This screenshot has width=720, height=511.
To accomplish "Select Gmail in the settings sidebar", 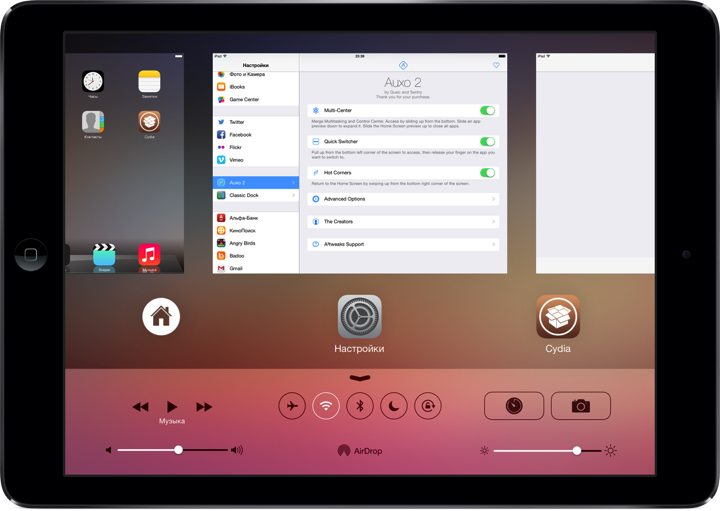I will [x=256, y=268].
